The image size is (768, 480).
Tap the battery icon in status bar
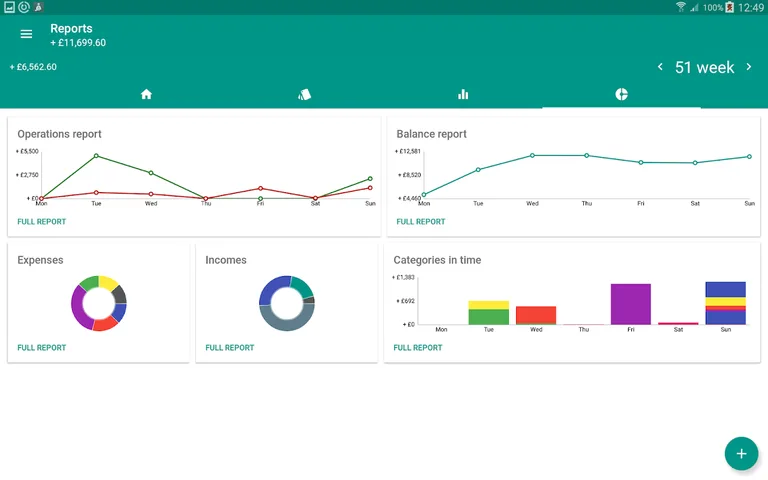tap(730, 7)
